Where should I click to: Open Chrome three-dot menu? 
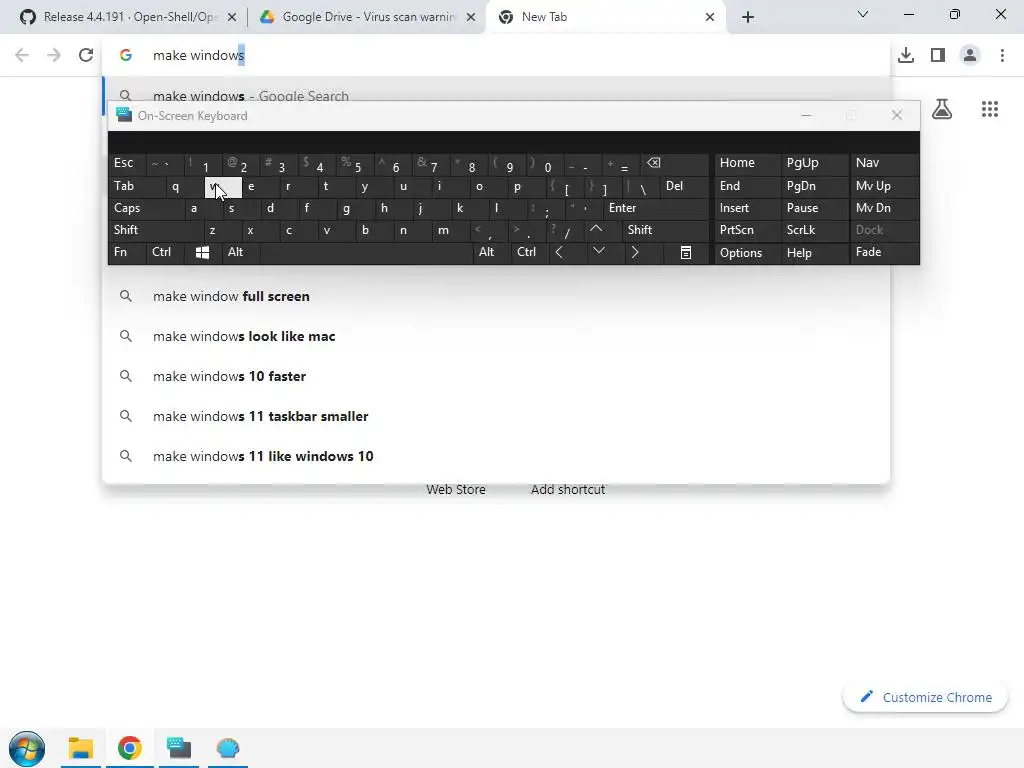coord(1002,55)
